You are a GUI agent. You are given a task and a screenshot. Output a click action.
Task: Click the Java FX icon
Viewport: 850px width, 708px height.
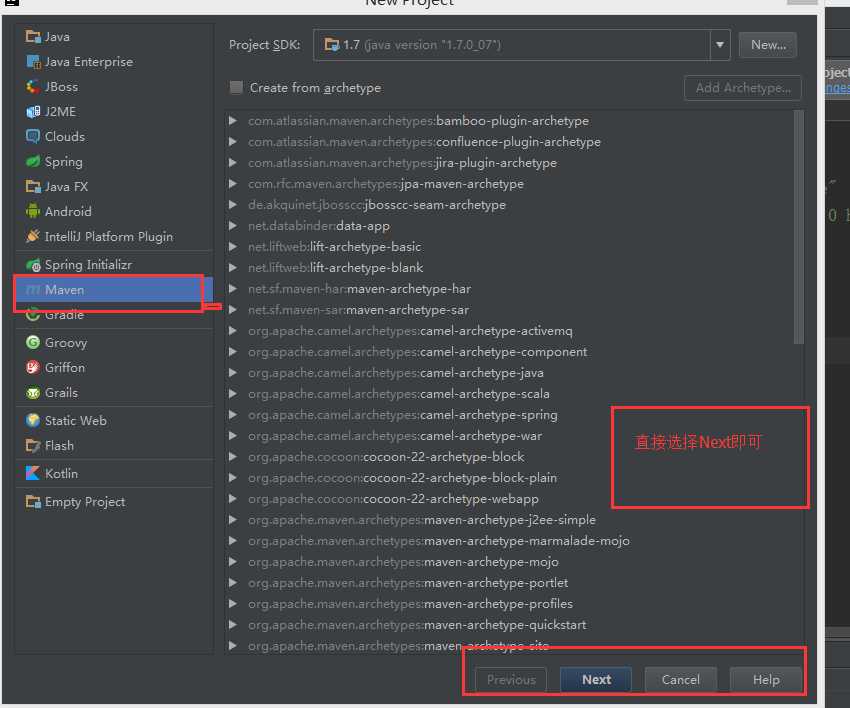pyautogui.click(x=33, y=186)
